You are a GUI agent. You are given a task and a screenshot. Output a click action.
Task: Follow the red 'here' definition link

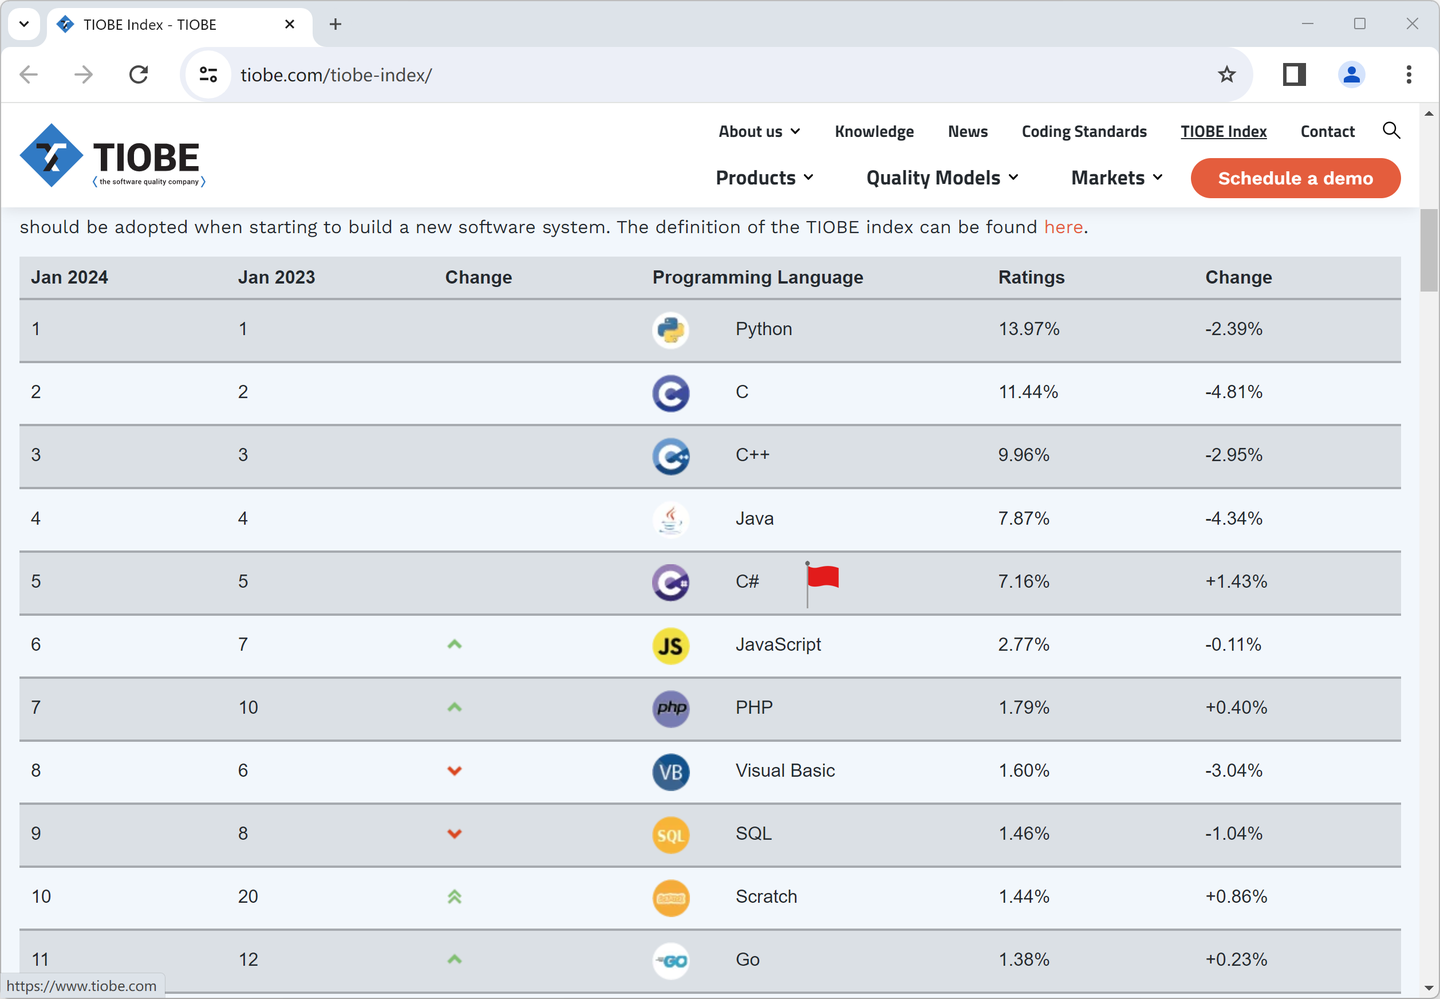pos(1063,227)
